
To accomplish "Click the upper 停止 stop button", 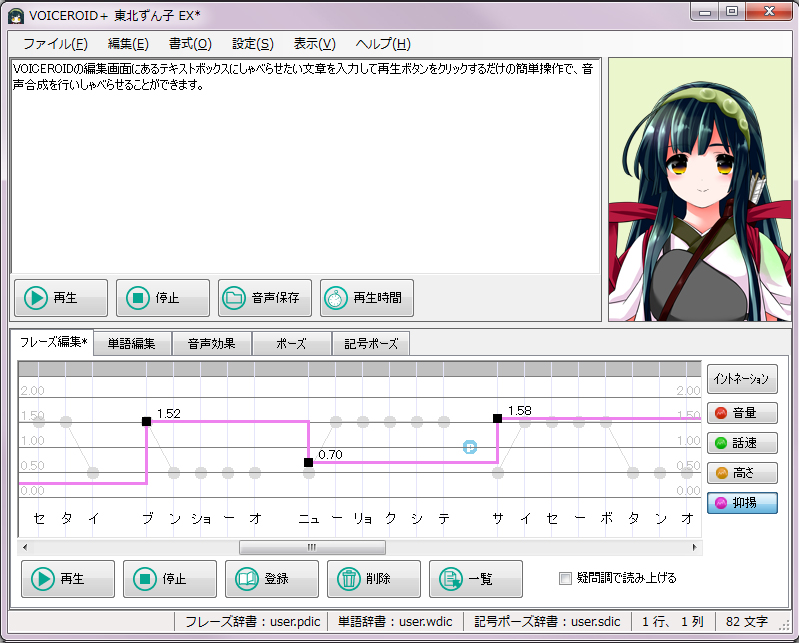I will (163, 298).
